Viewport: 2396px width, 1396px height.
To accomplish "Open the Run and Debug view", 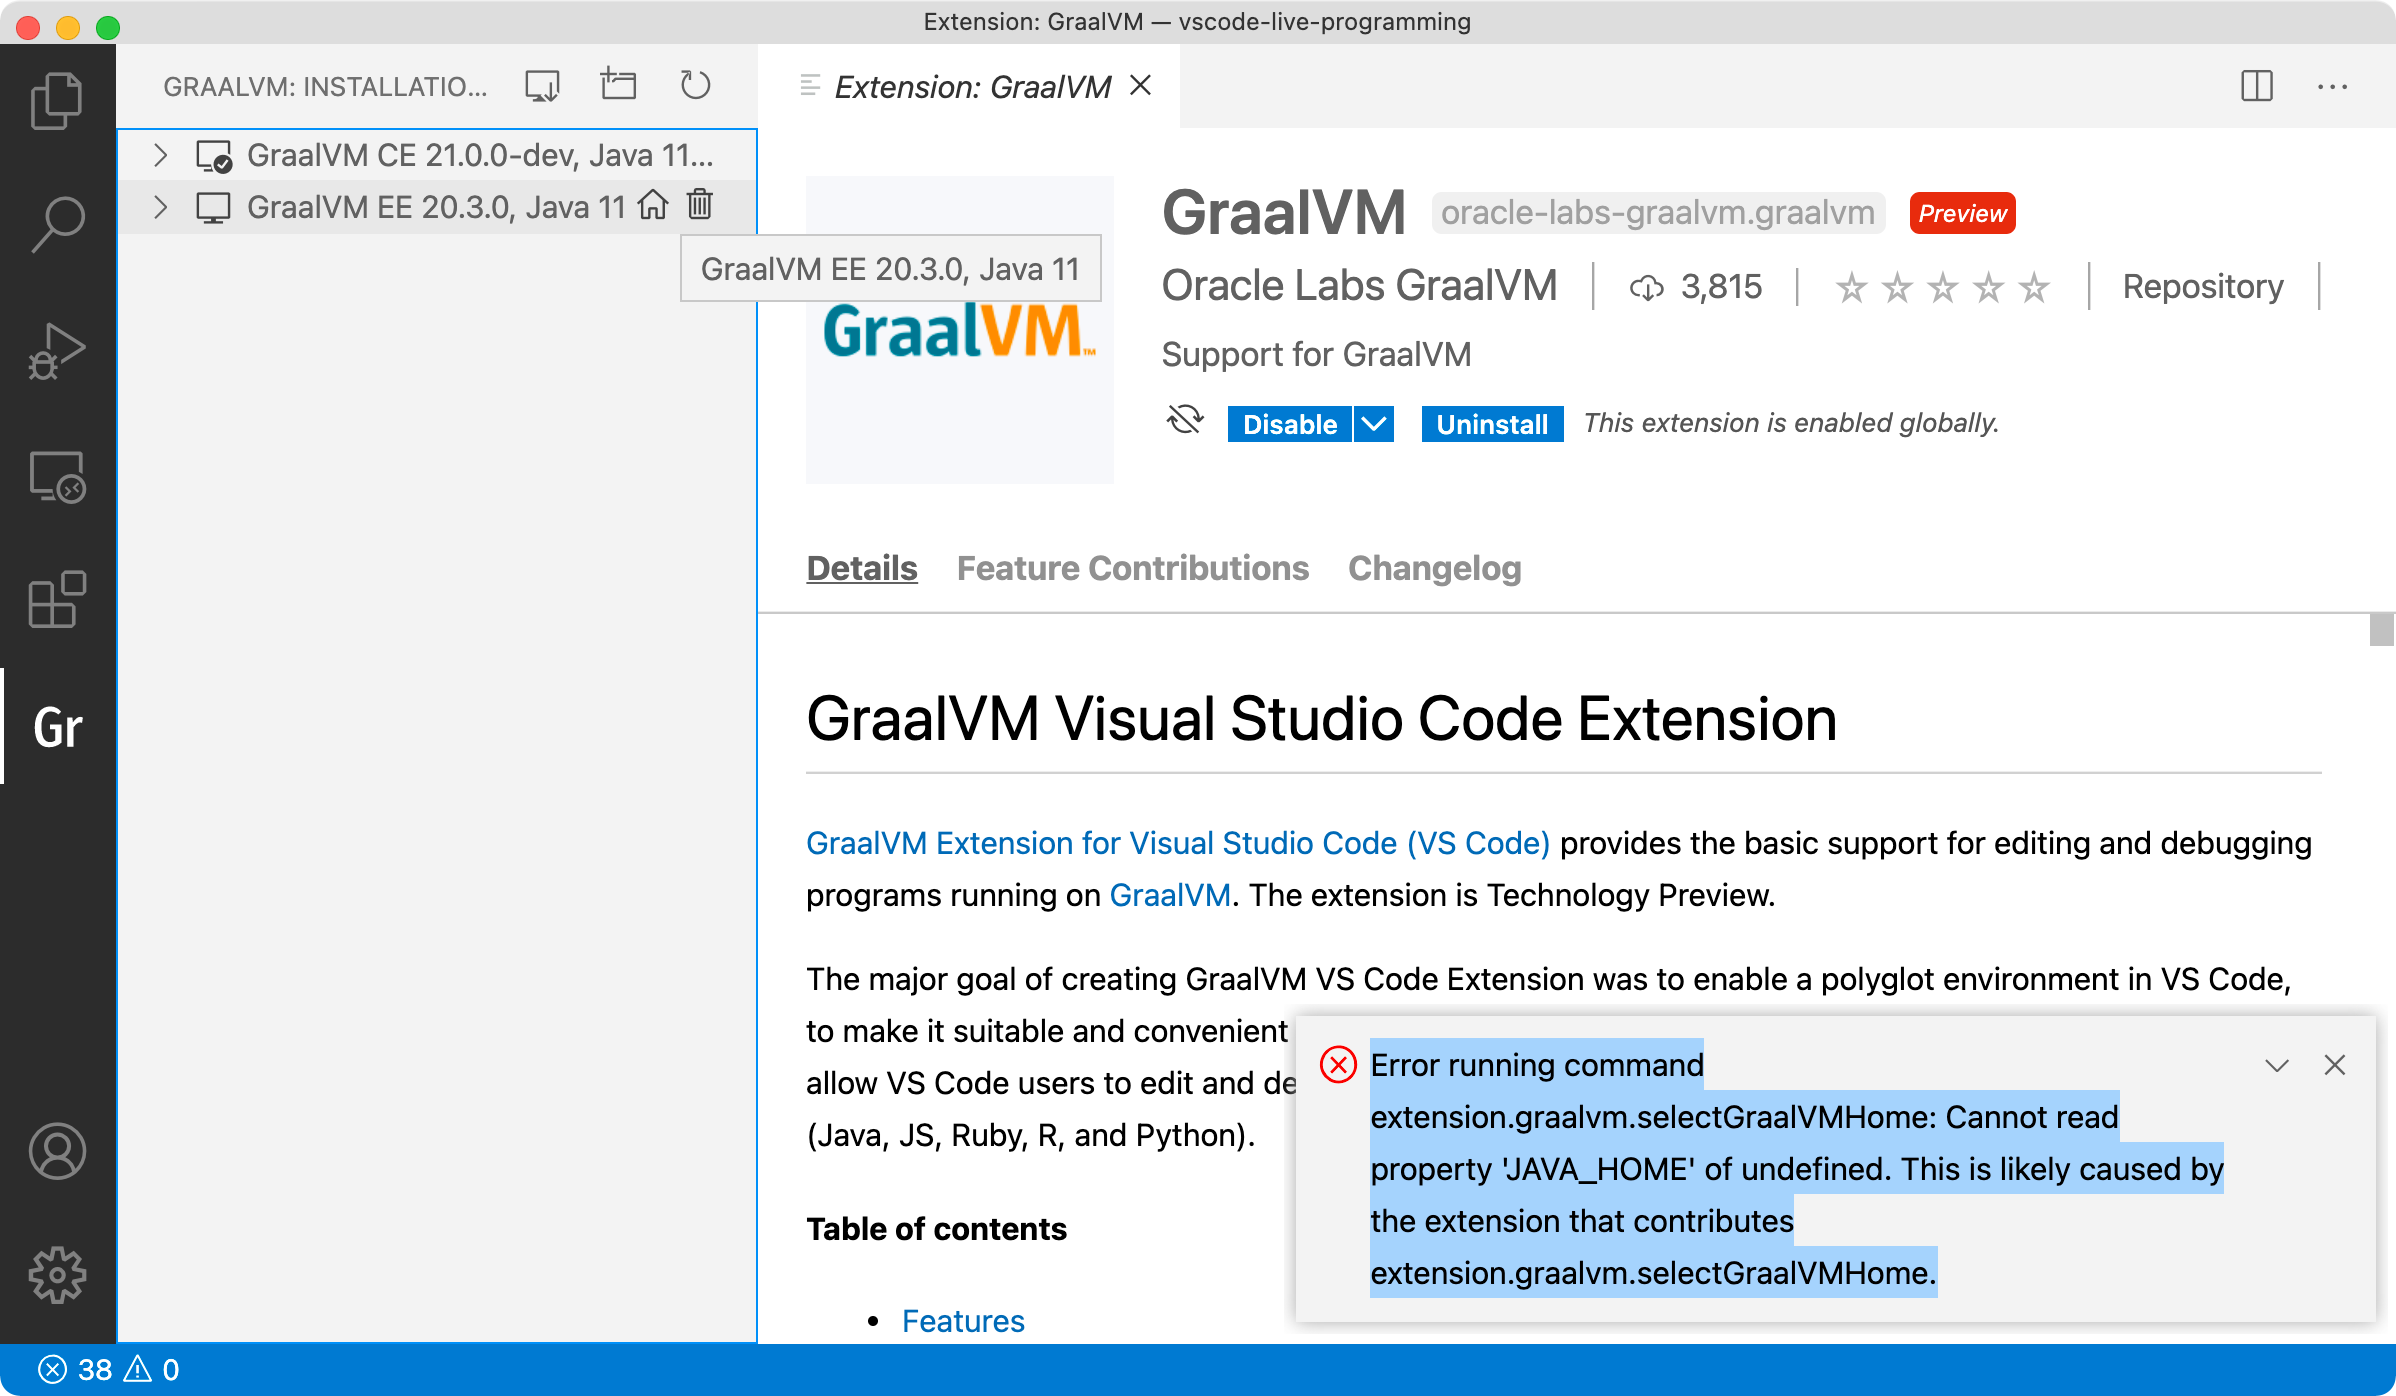I will (x=57, y=350).
